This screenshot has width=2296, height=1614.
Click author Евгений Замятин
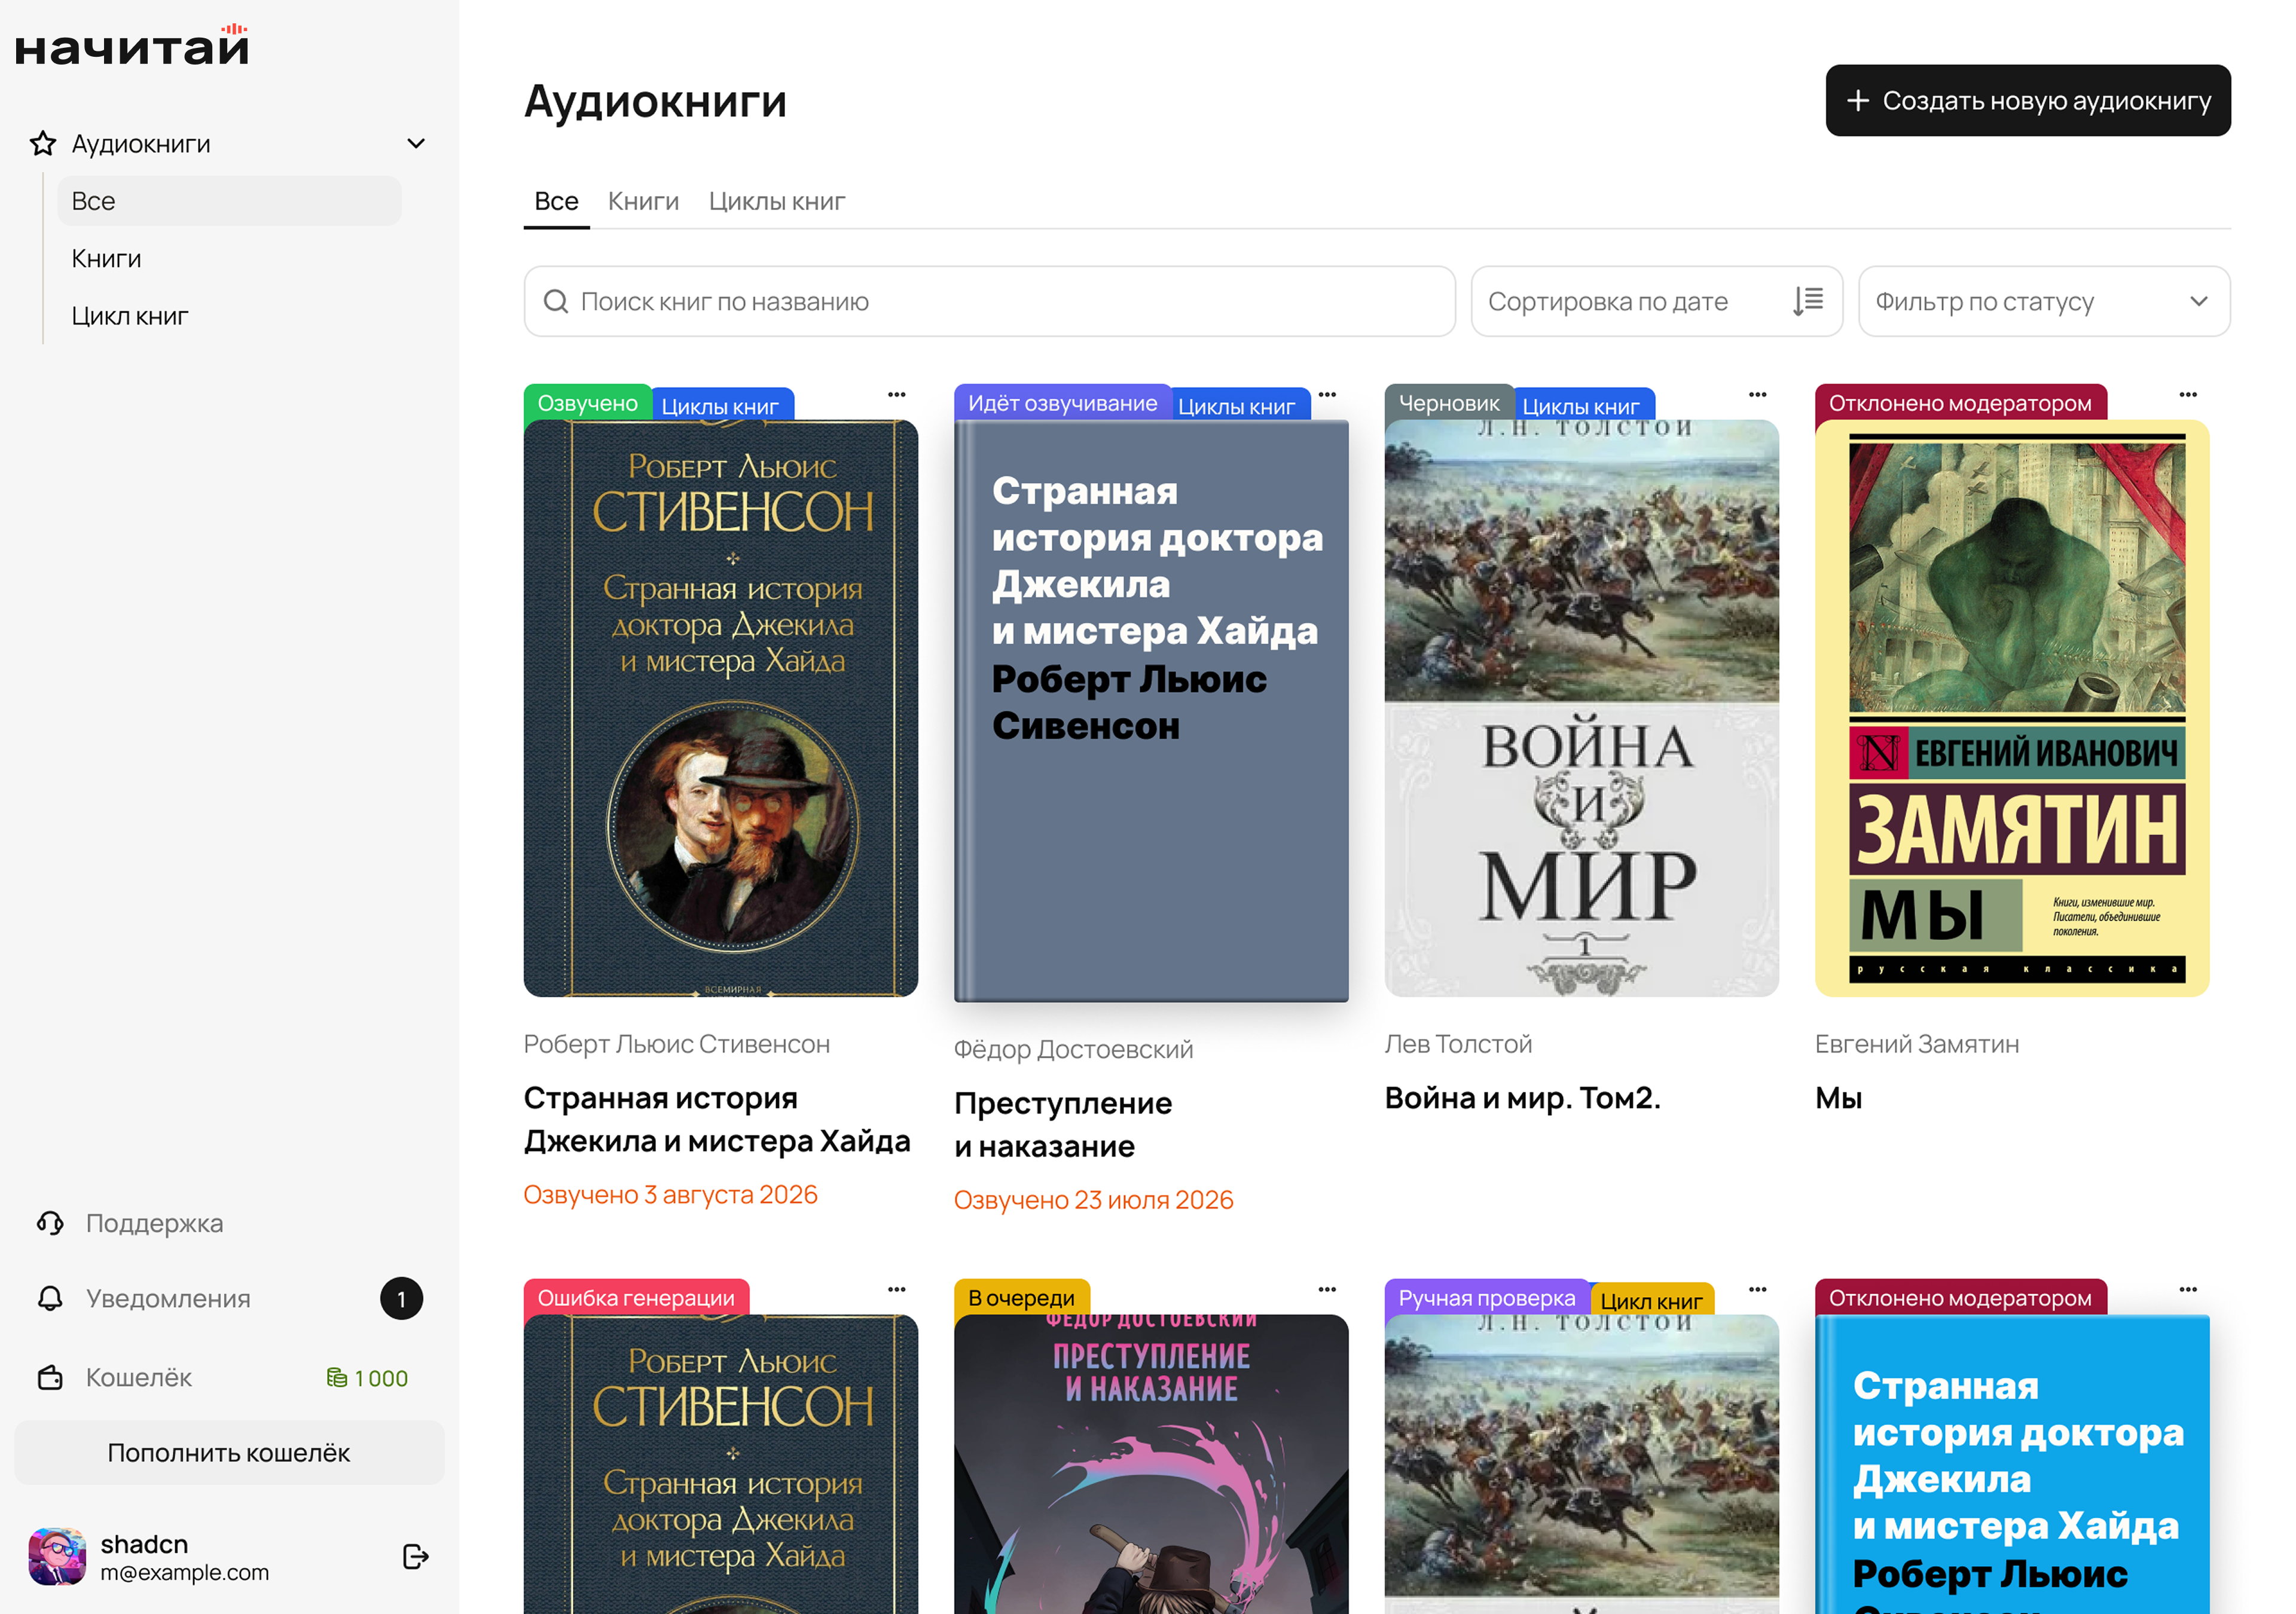click(x=1917, y=1044)
